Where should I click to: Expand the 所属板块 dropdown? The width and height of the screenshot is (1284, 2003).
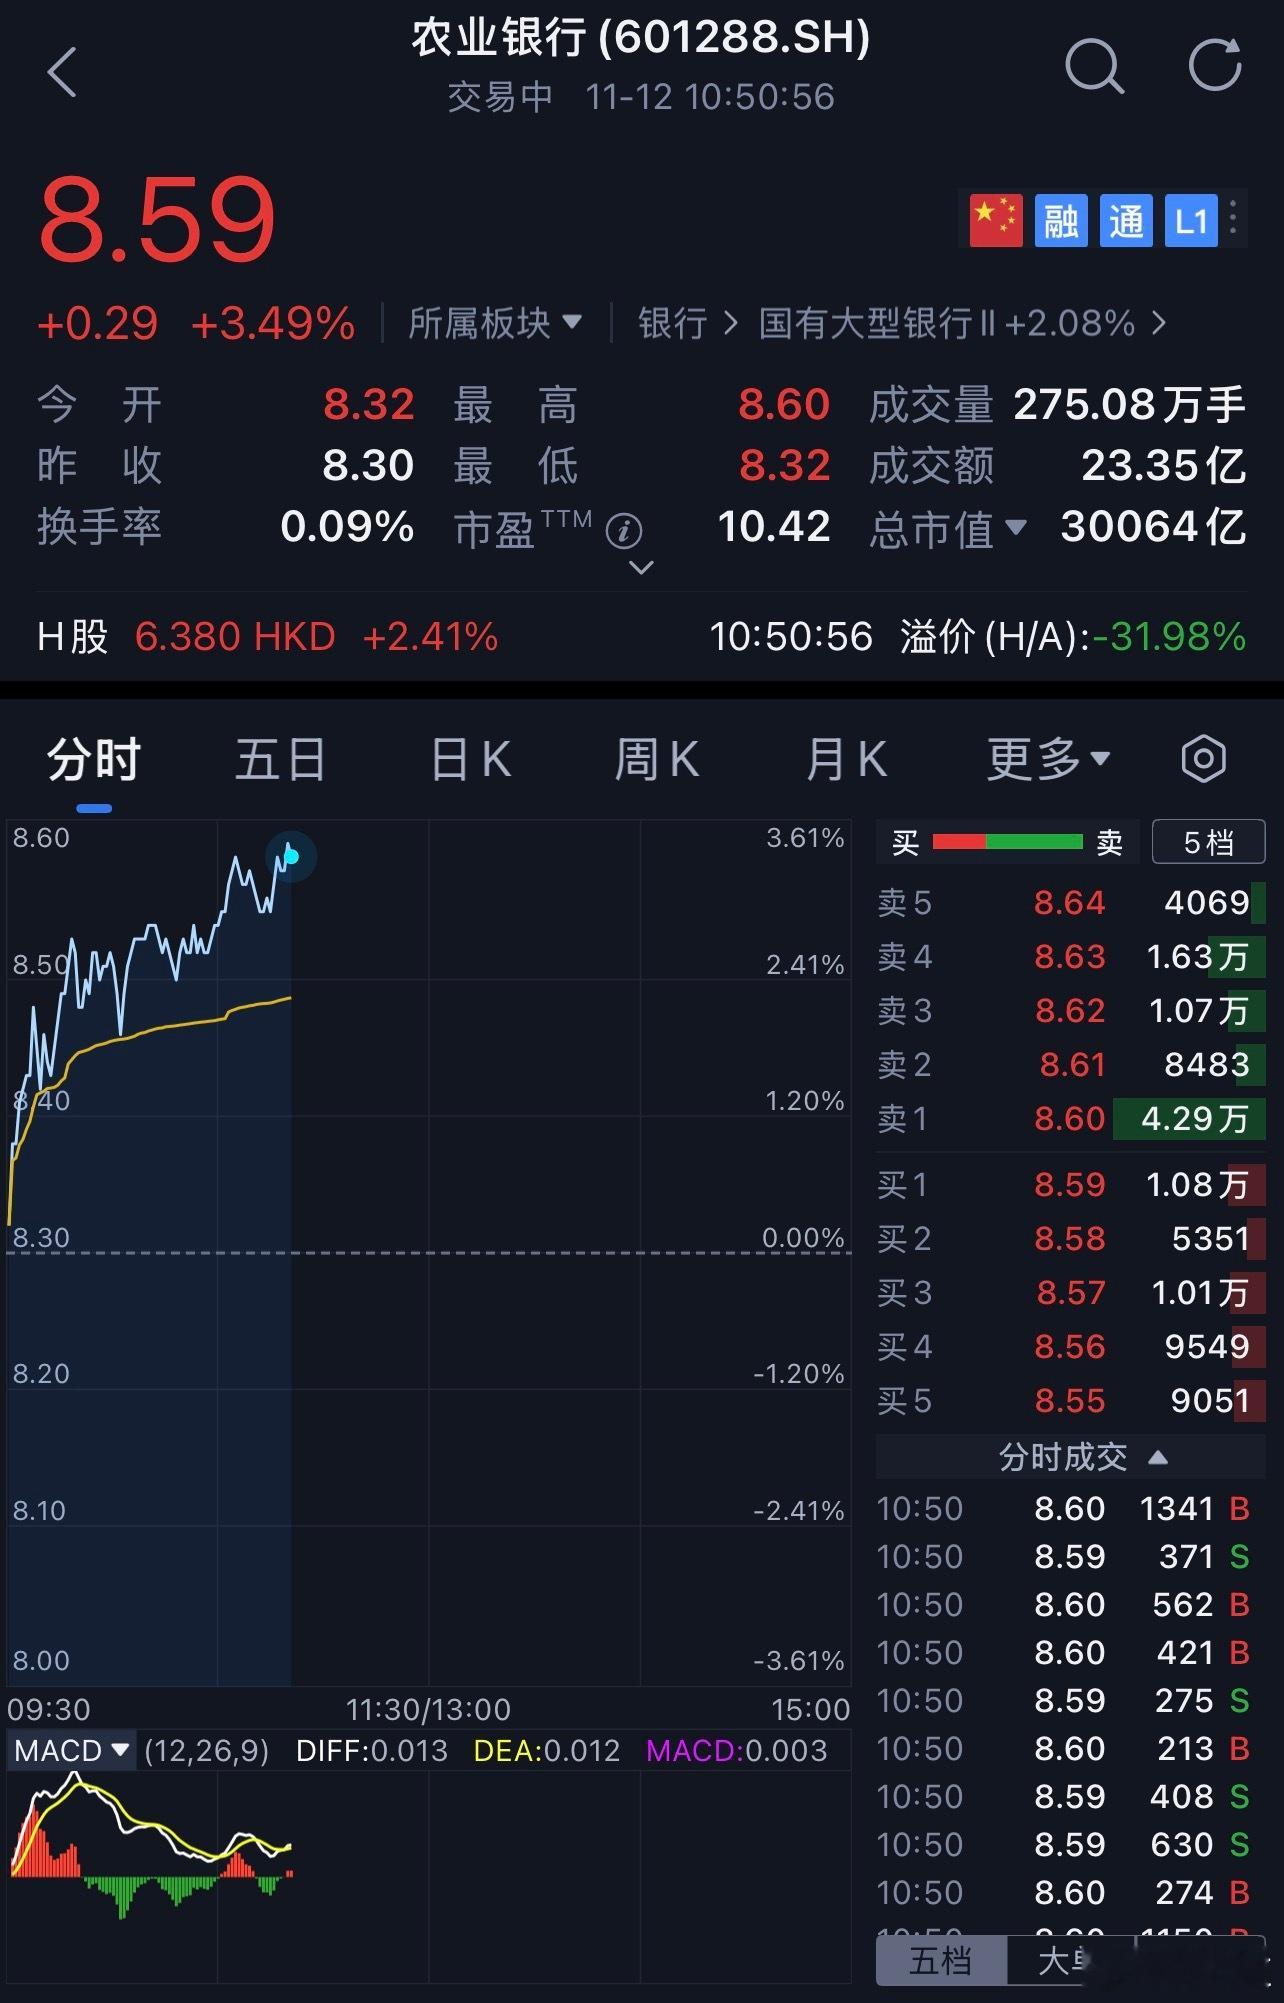pyautogui.click(x=495, y=323)
